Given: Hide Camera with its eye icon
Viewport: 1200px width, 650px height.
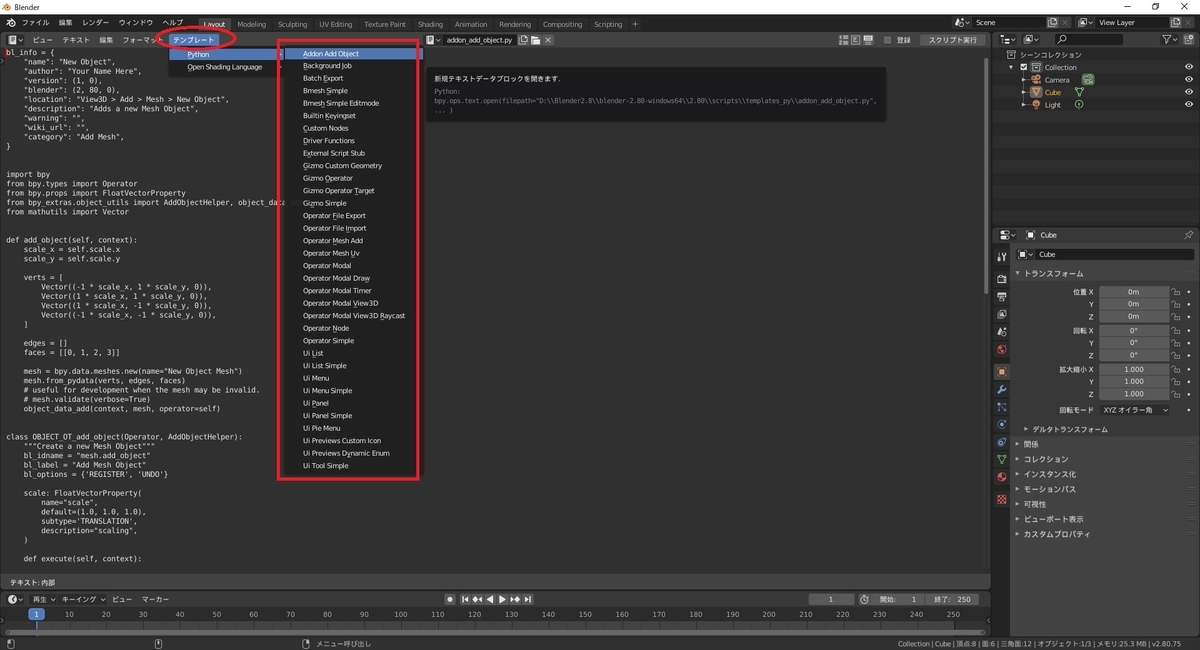Looking at the screenshot, I should (x=1189, y=79).
